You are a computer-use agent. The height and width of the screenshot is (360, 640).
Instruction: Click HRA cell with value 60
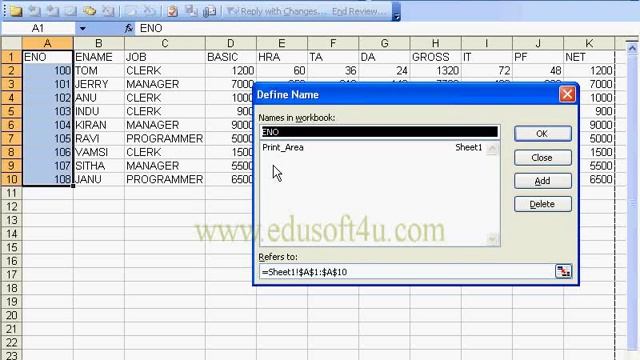click(282, 71)
